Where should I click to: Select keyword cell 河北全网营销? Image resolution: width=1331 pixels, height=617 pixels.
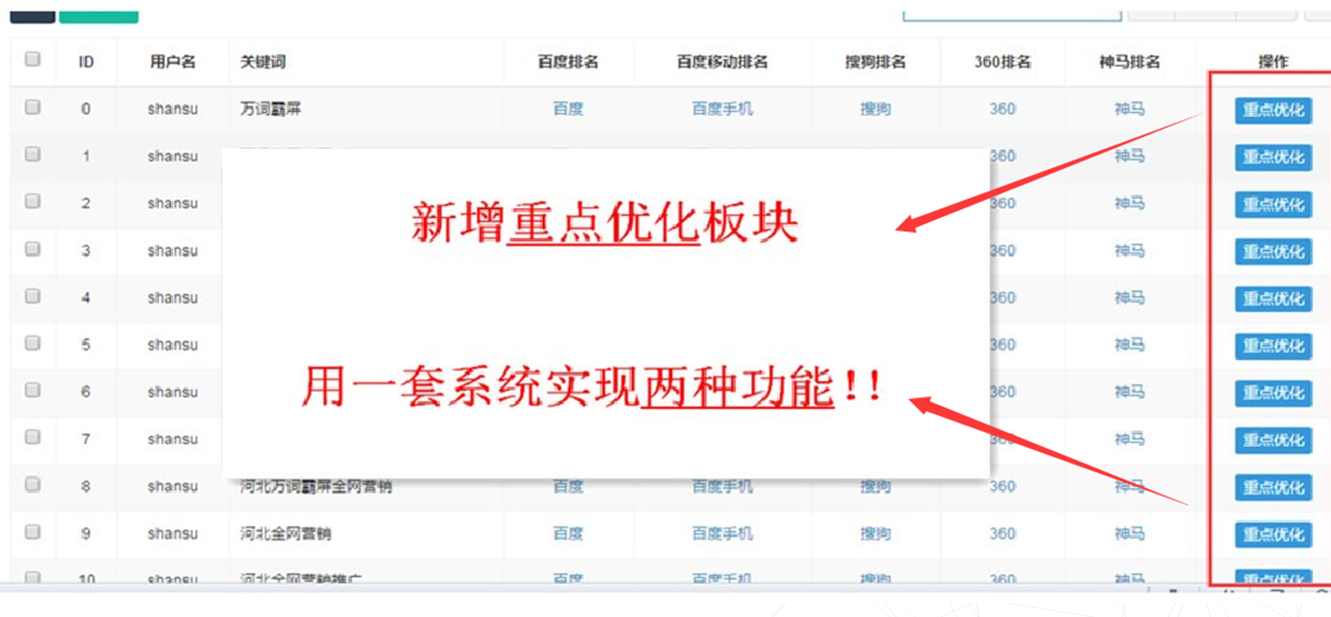[x=286, y=534]
